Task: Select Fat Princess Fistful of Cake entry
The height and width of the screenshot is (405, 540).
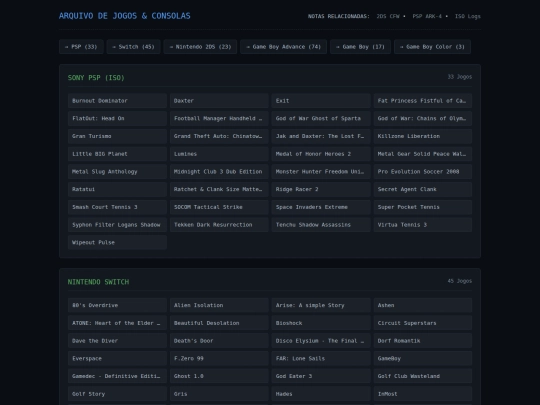Action: pyautogui.click(x=423, y=101)
